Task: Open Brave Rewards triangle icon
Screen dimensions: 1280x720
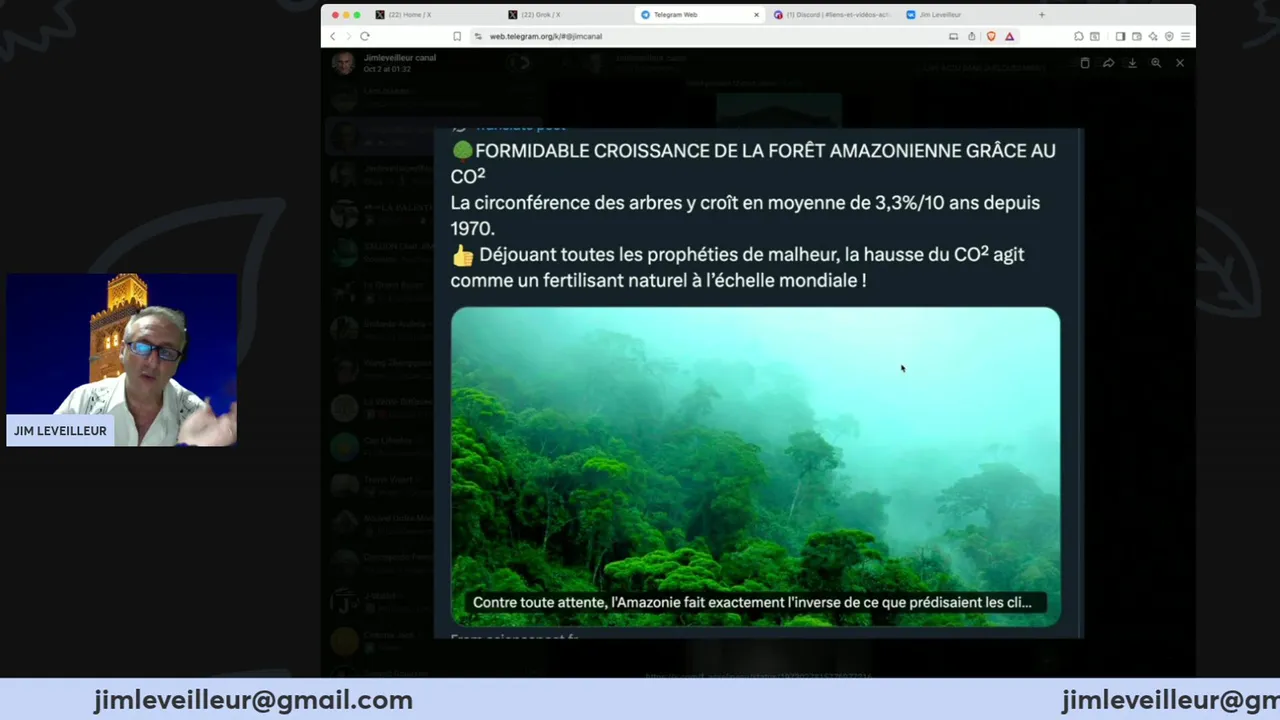Action: click(1009, 36)
